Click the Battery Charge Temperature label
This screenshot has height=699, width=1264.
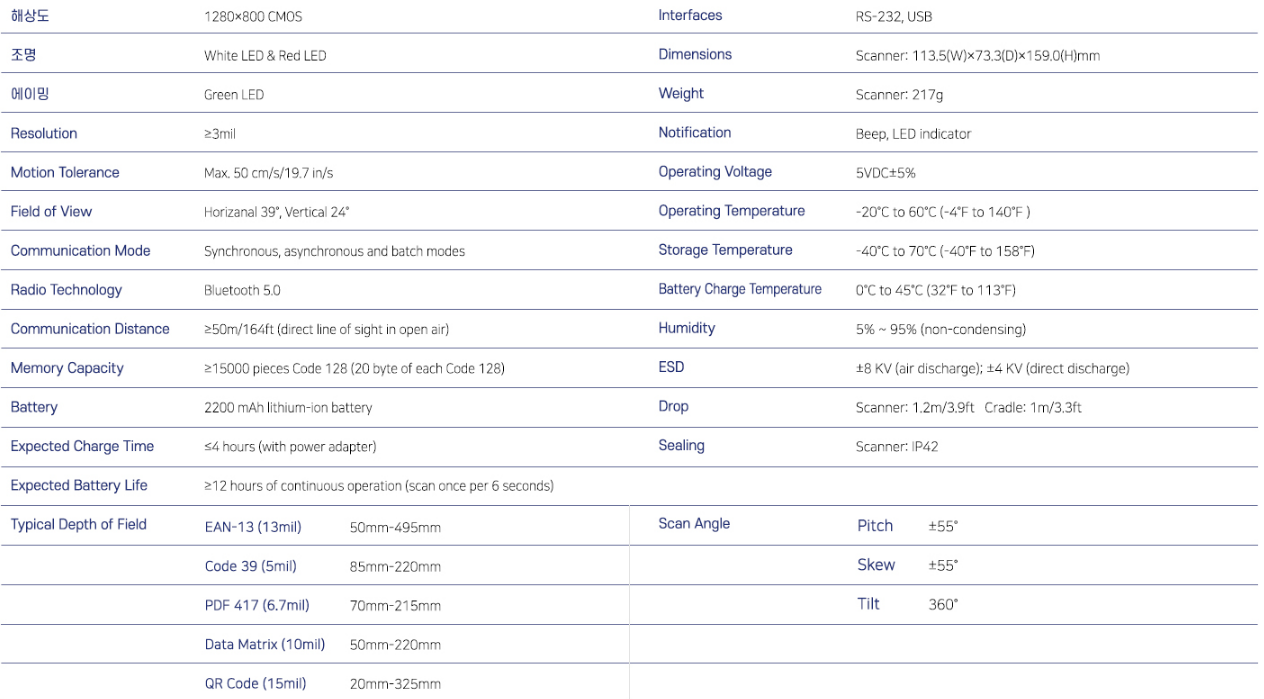click(x=740, y=289)
